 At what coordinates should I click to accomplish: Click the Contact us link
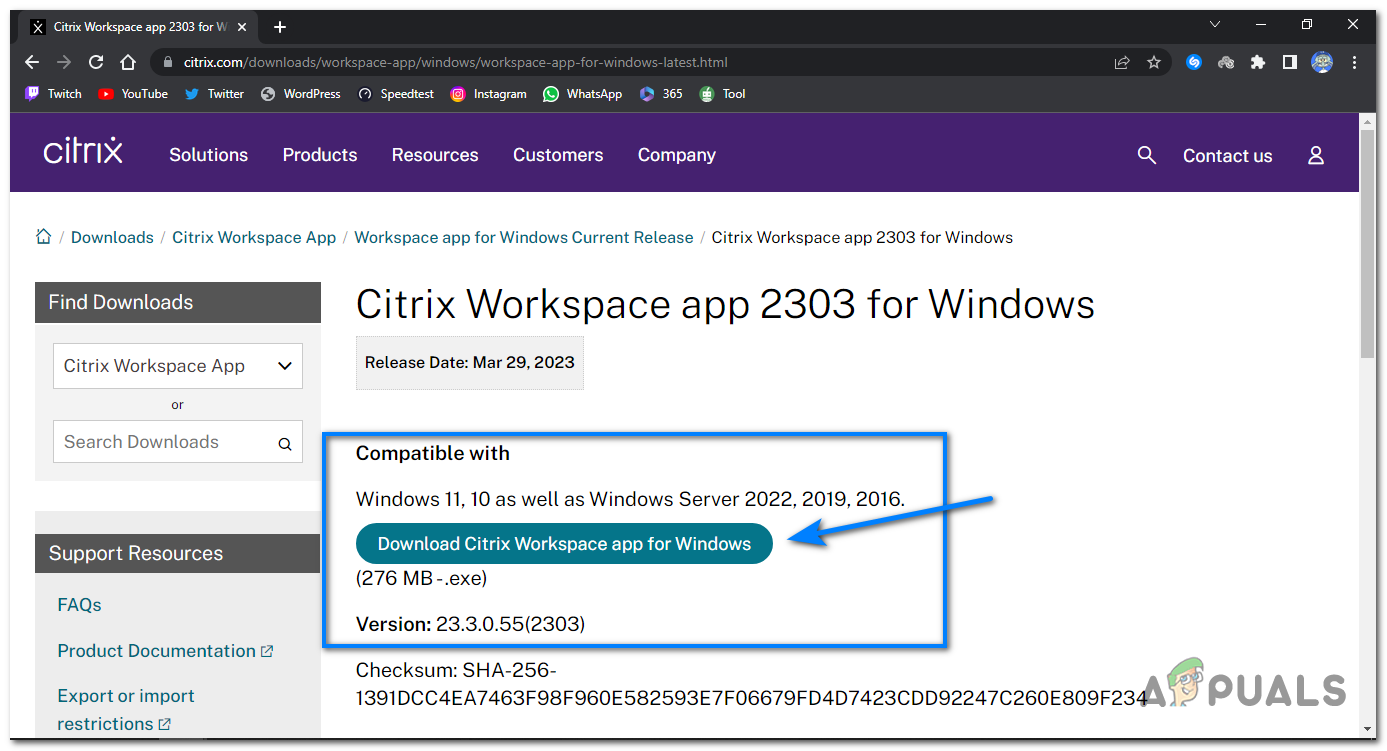(x=1228, y=156)
